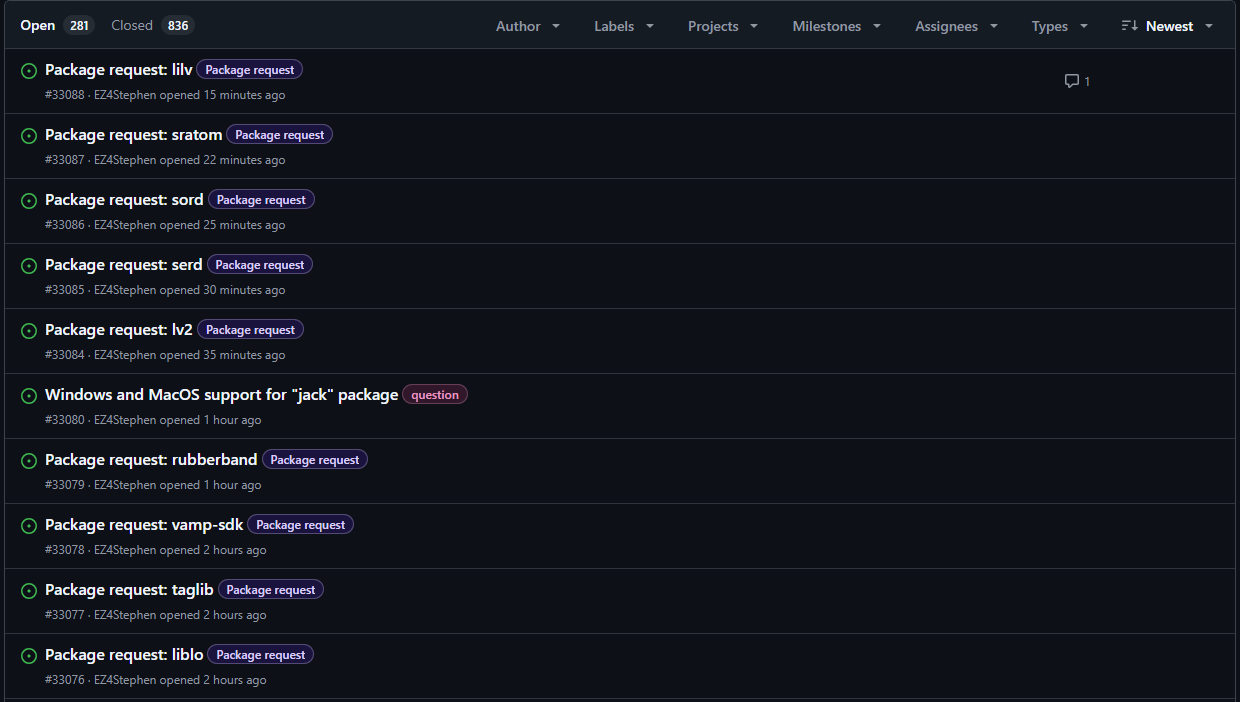
Task: Select the Open issues tab
Action: point(56,26)
